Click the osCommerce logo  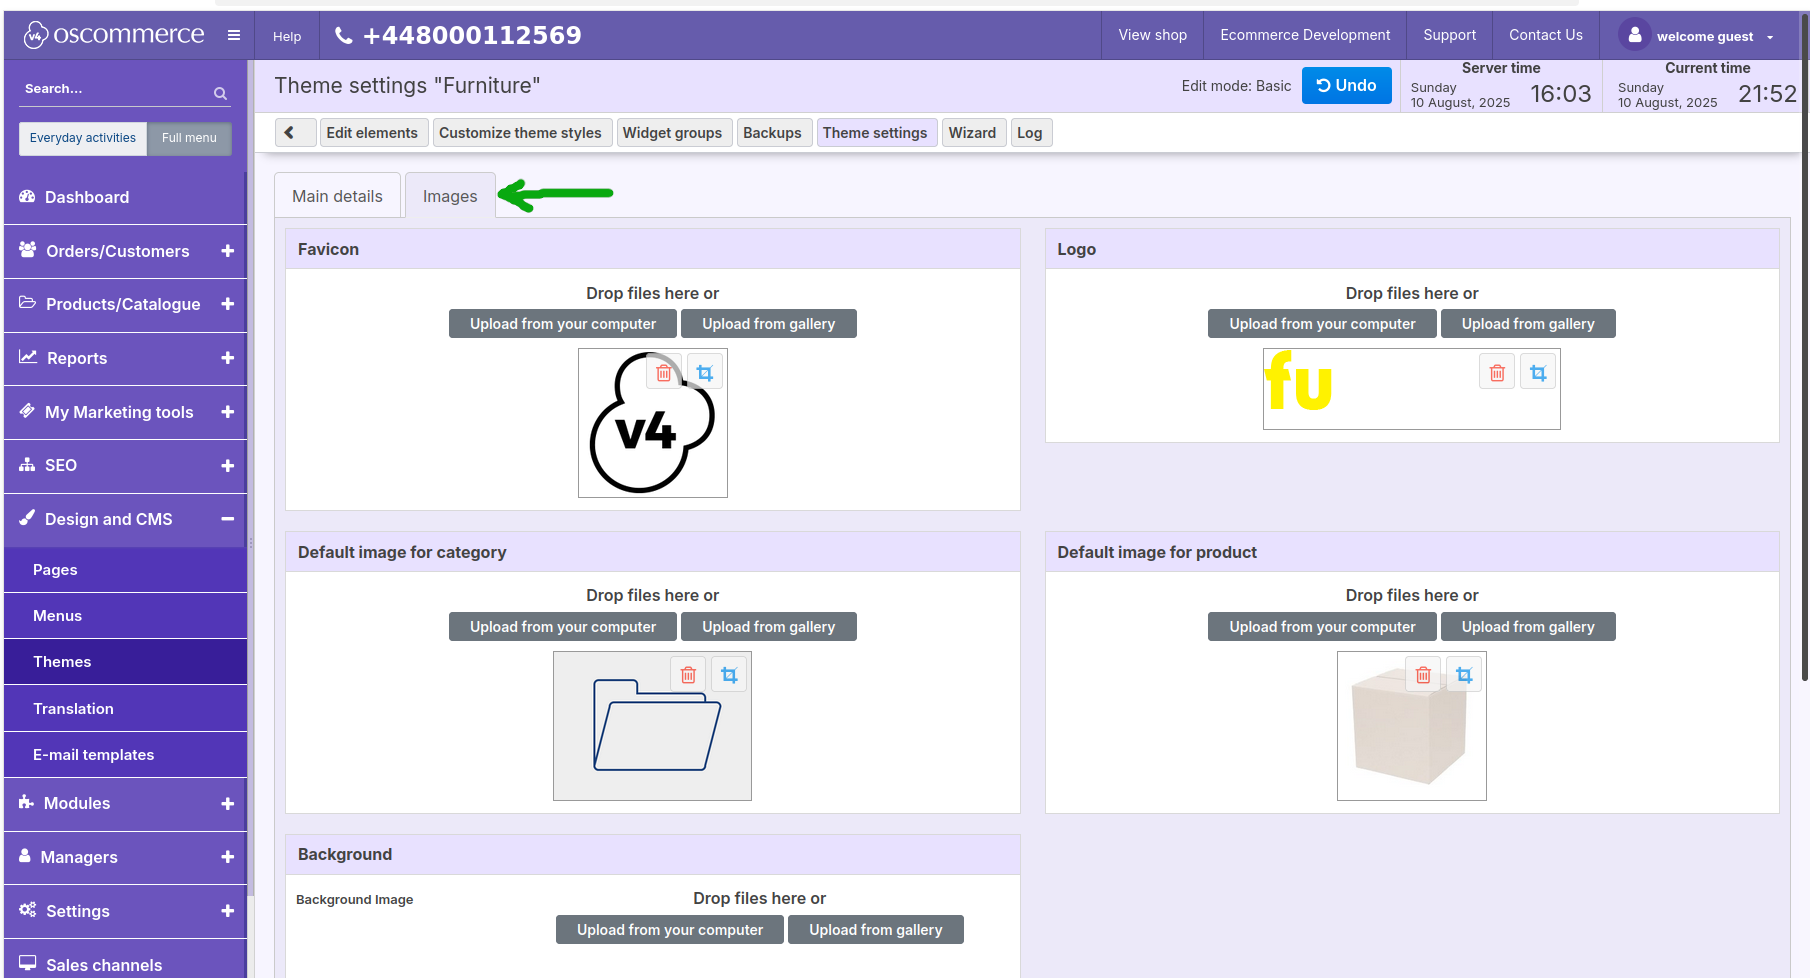(x=114, y=35)
